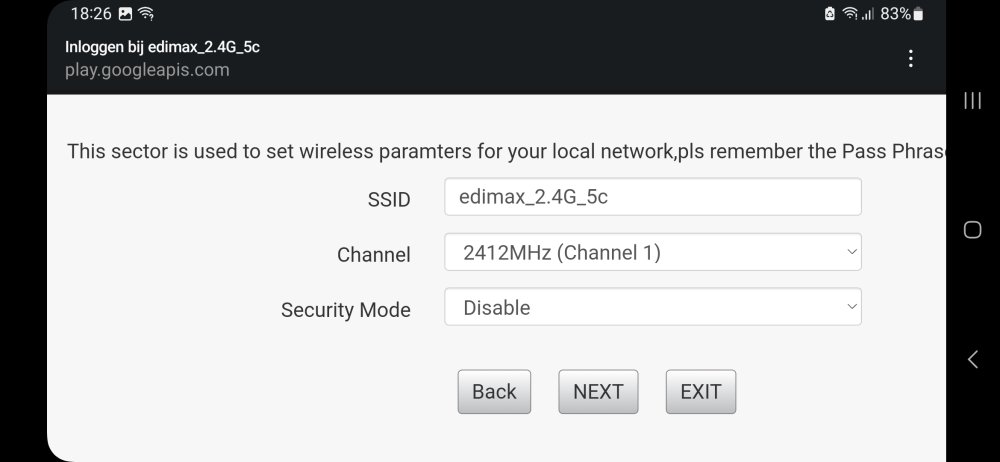Click the NEXT button
This screenshot has width=1000, height=462.
pos(598,392)
